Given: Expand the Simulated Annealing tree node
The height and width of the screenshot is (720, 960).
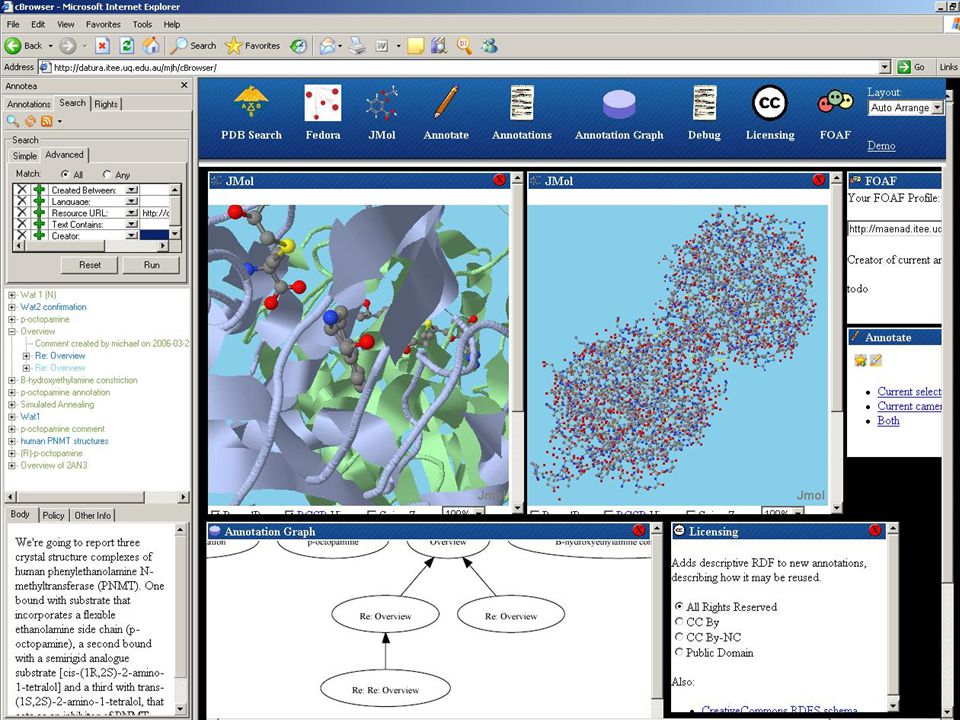Looking at the screenshot, I should click(x=12, y=404).
